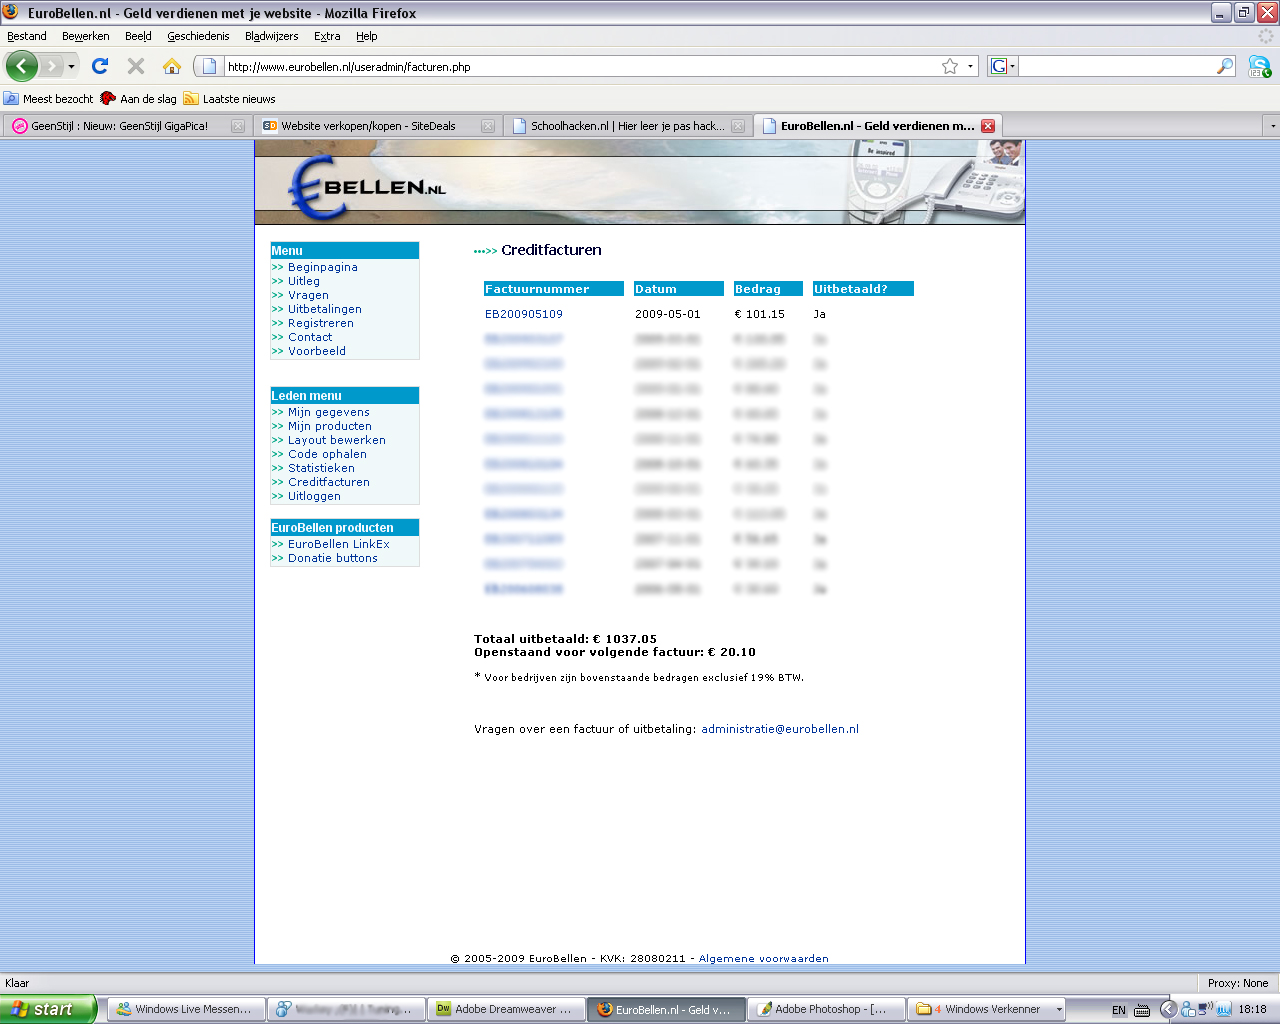The image size is (1280, 1024).
Task: Bookmark this page with the star icon
Action: coord(950,66)
